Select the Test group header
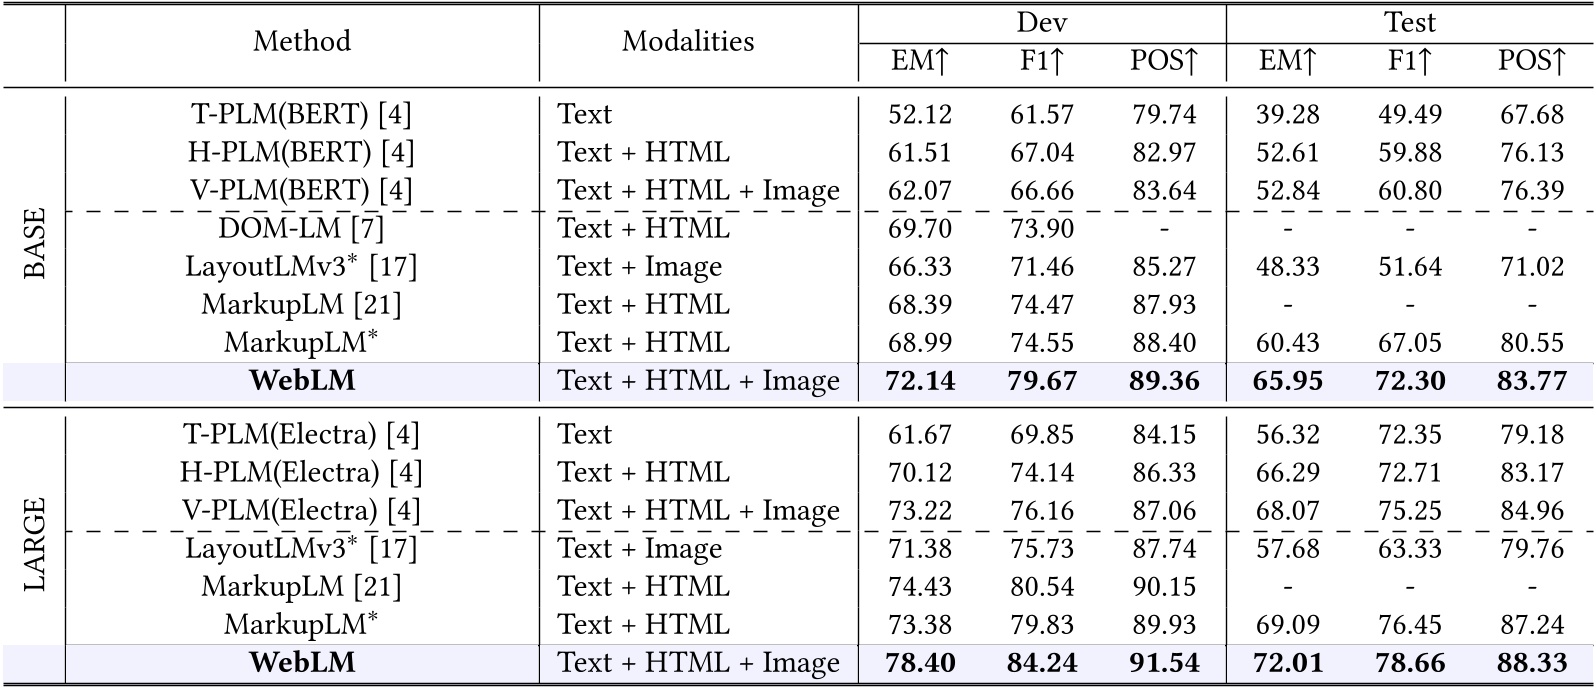This screenshot has width=1596, height=689. coord(1410,22)
